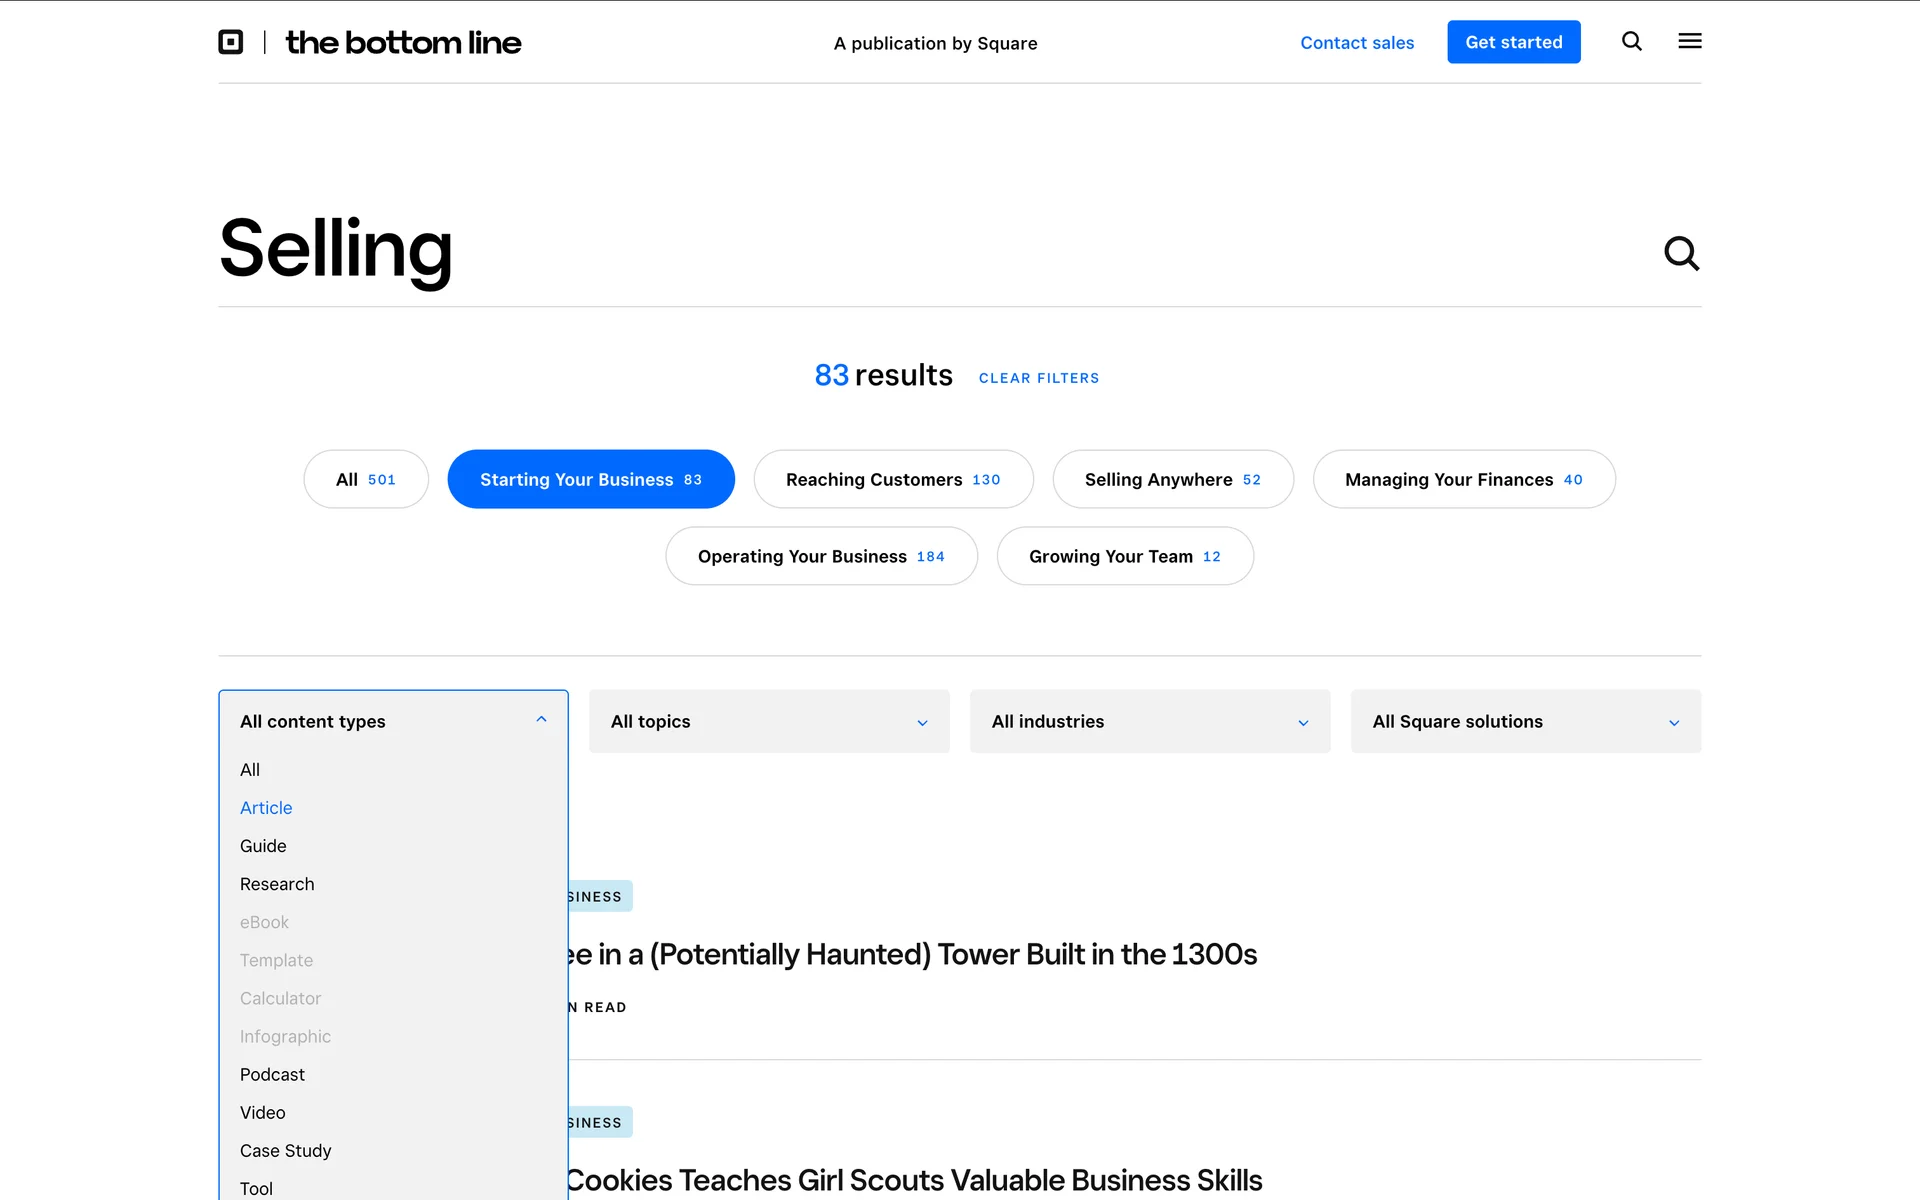This screenshot has width=1920, height=1200.
Task: Toggle the Starting Your Business filter
Action: [x=590, y=479]
